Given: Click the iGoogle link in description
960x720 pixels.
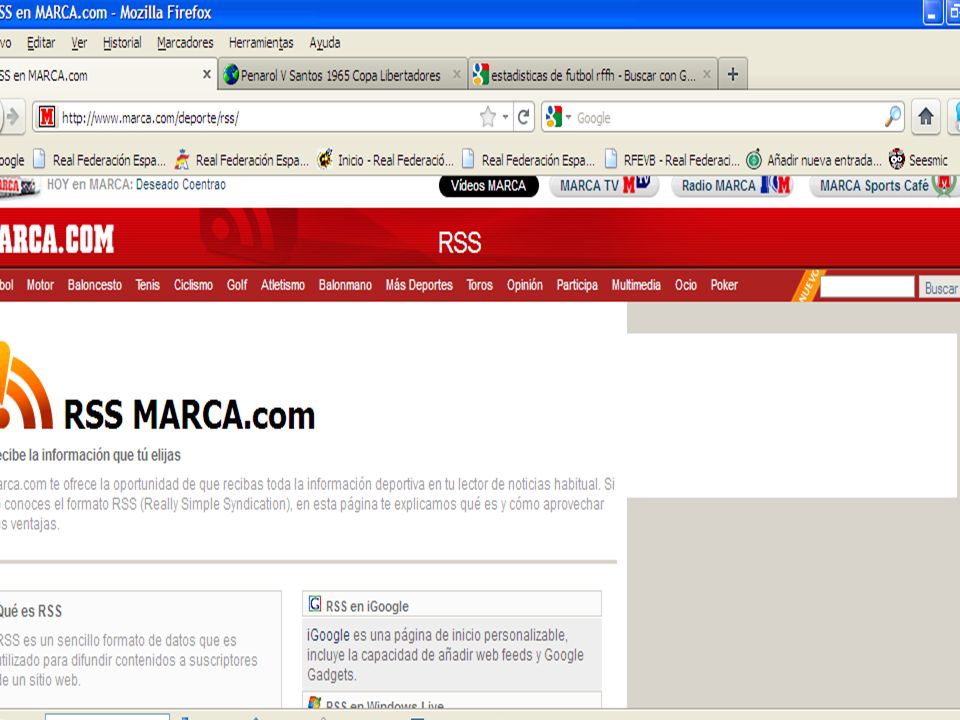Looking at the screenshot, I should coord(328,635).
